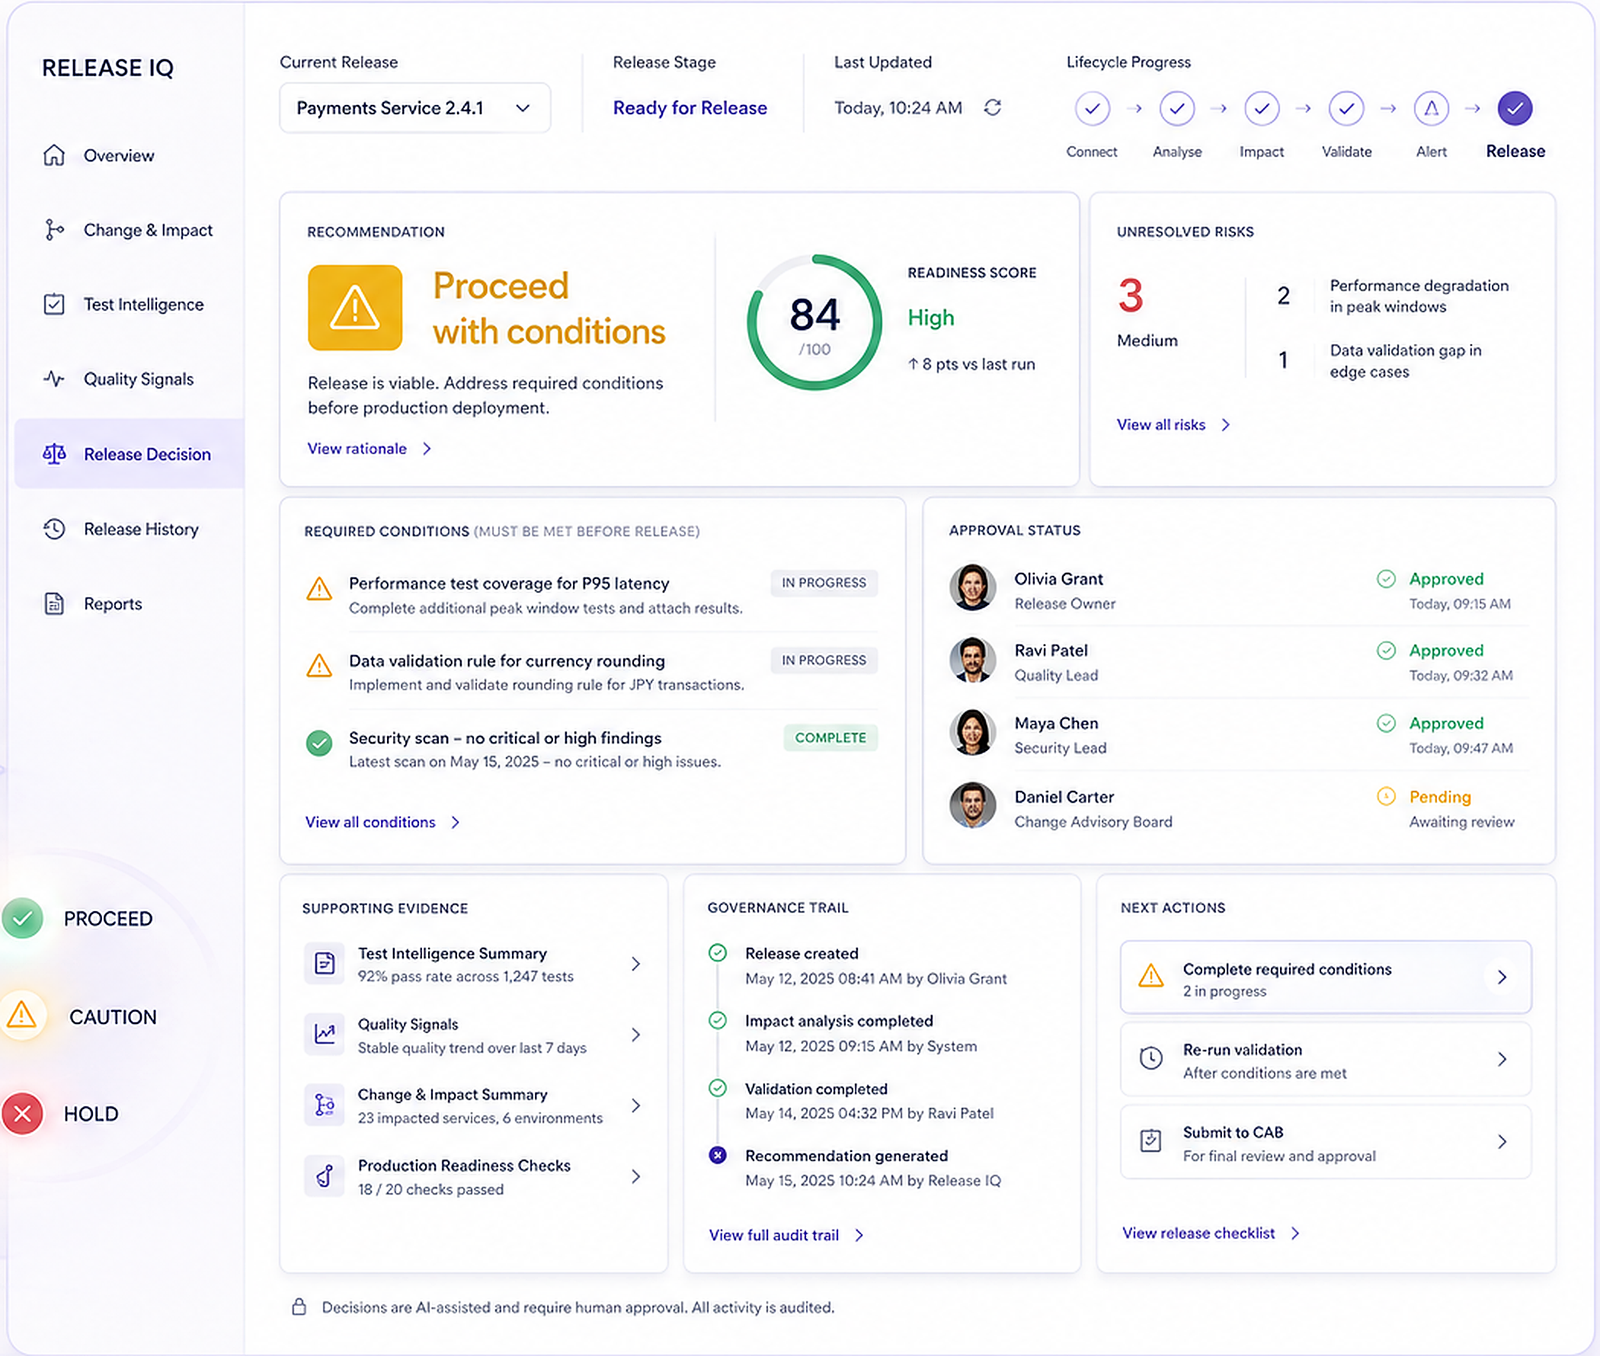Click the lock icon beside the audit notice
This screenshot has height=1356, width=1600.
(x=298, y=1307)
